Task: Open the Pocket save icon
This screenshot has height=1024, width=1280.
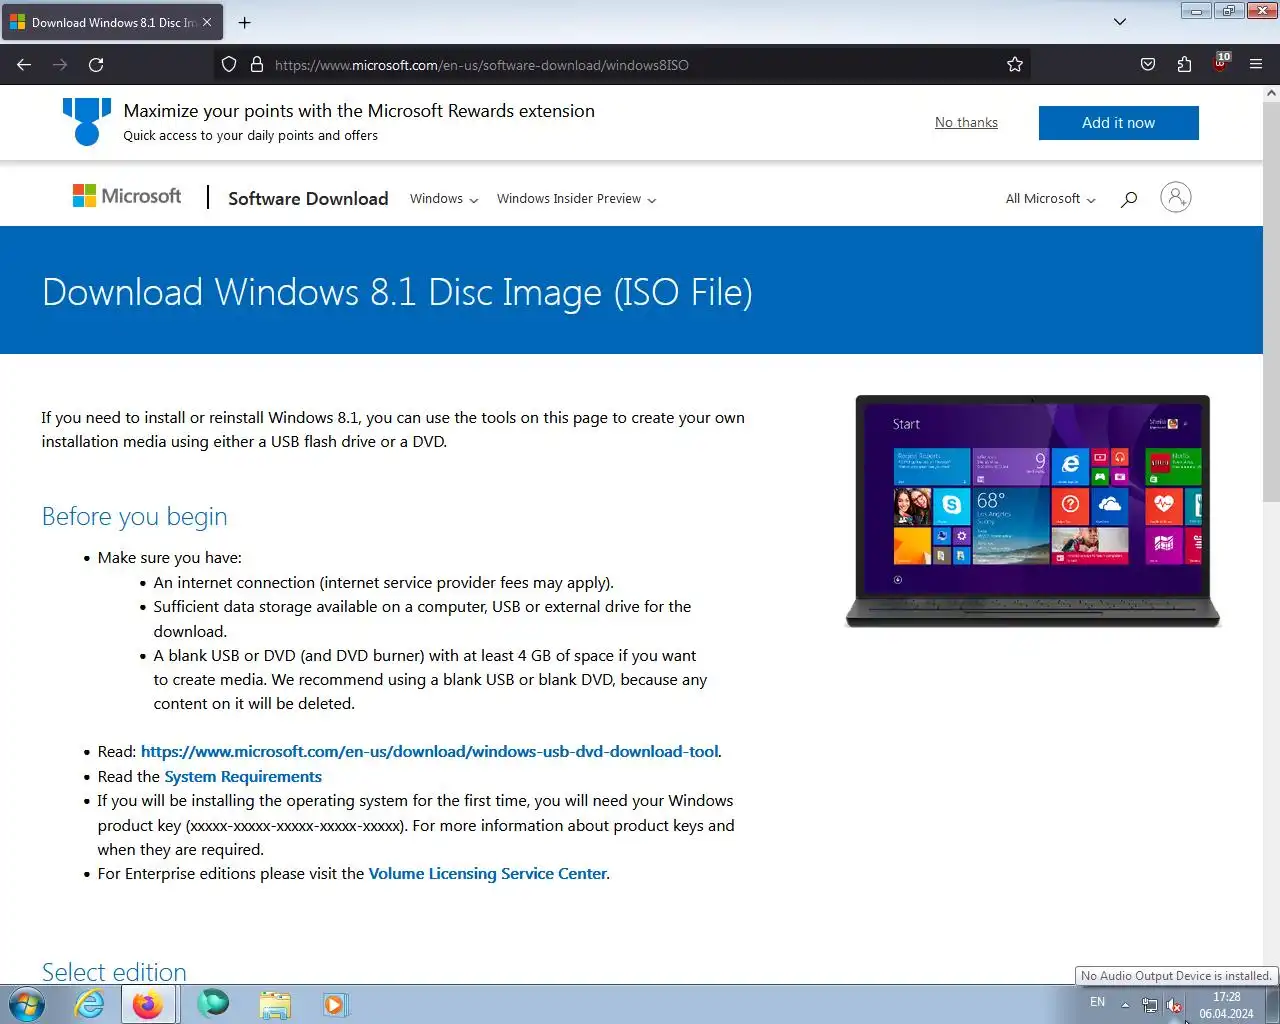Action: pyautogui.click(x=1148, y=65)
